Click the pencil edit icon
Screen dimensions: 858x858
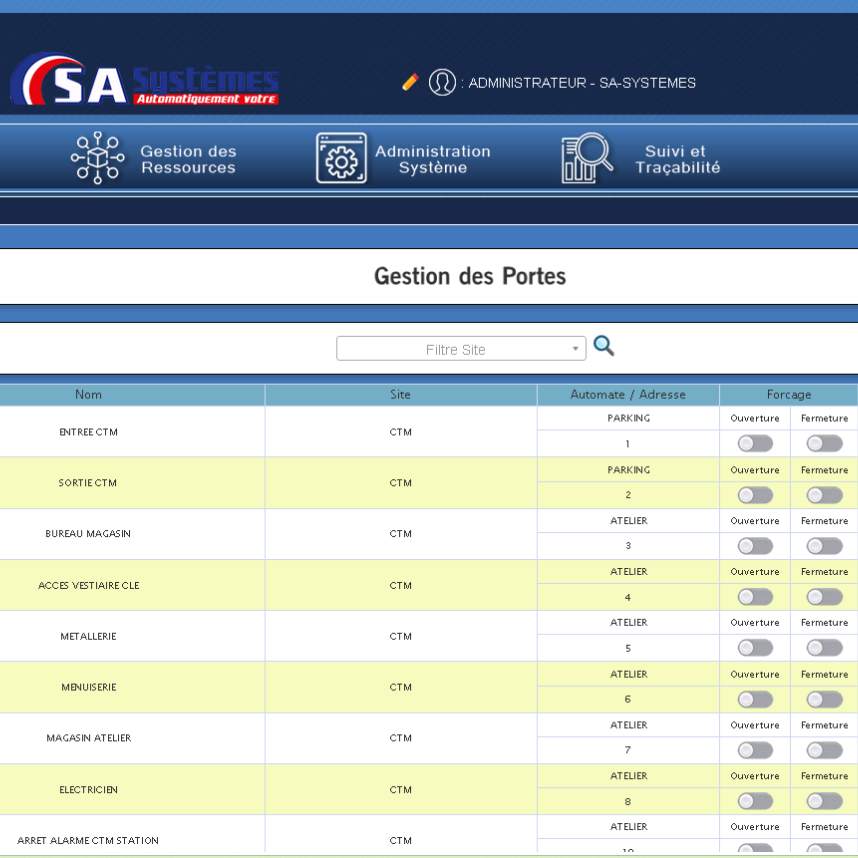click(x=410, y=82)
